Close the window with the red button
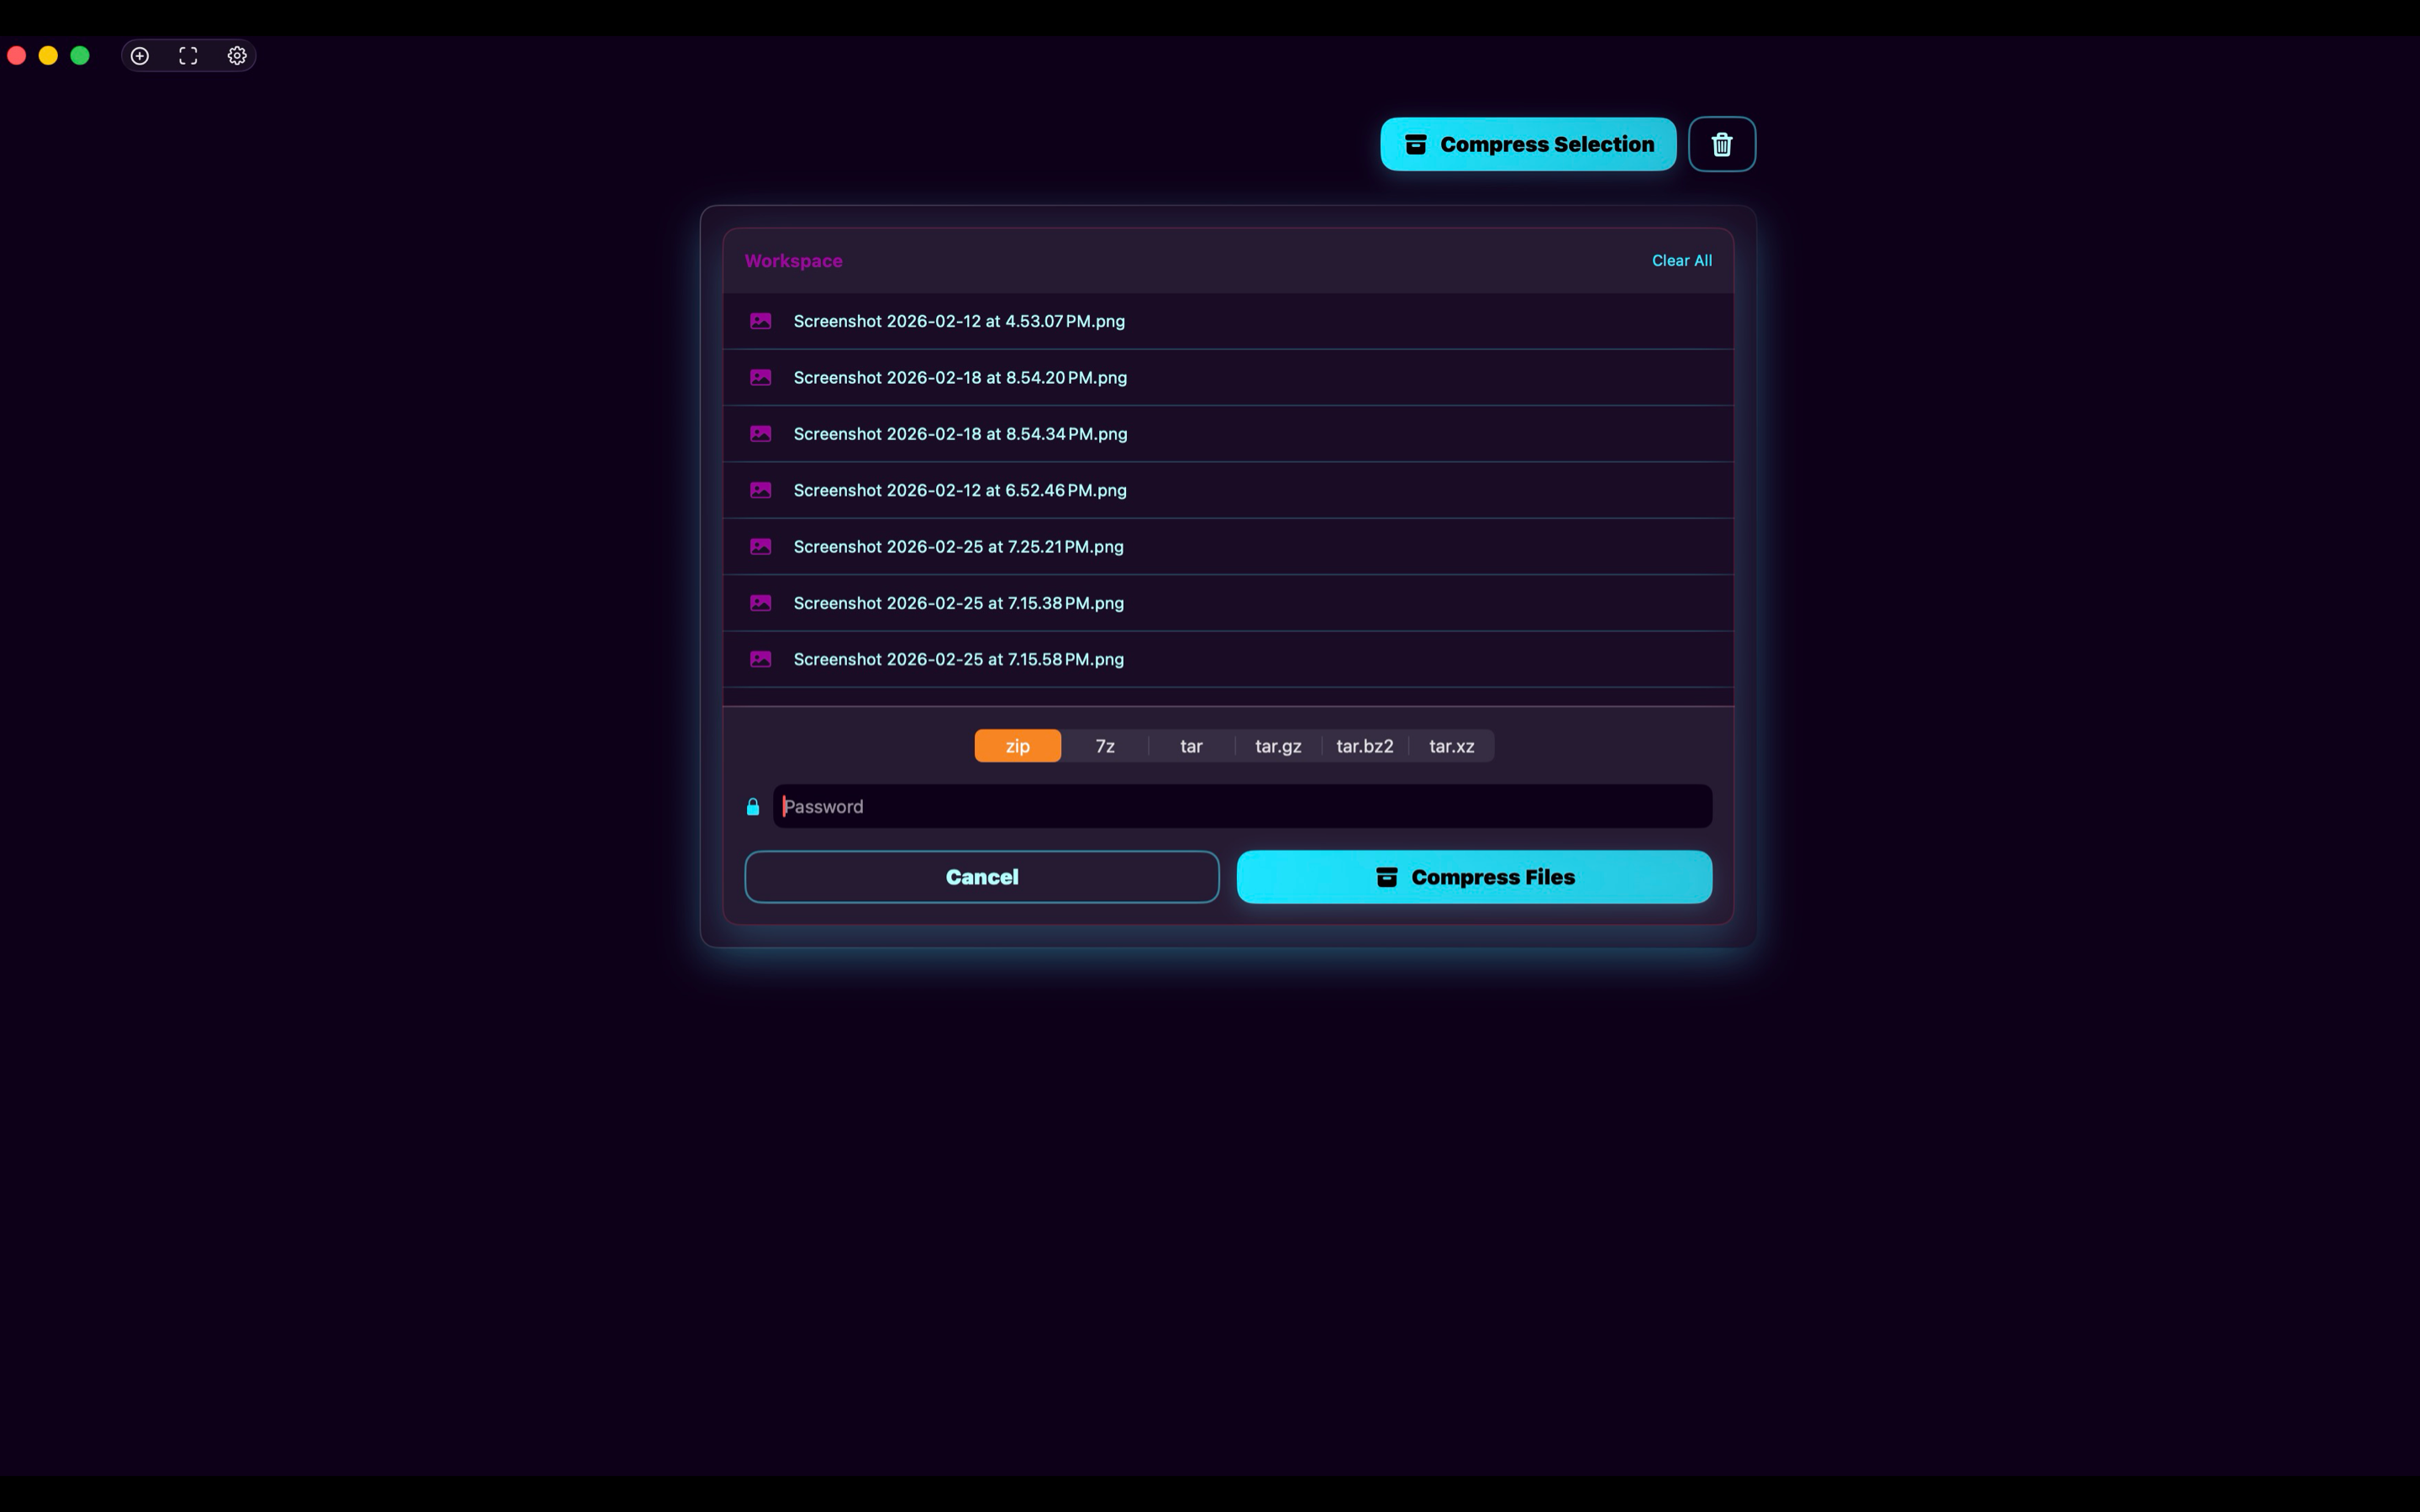The width and height of the screenshot is (2420, 1512). click(16, 56)
